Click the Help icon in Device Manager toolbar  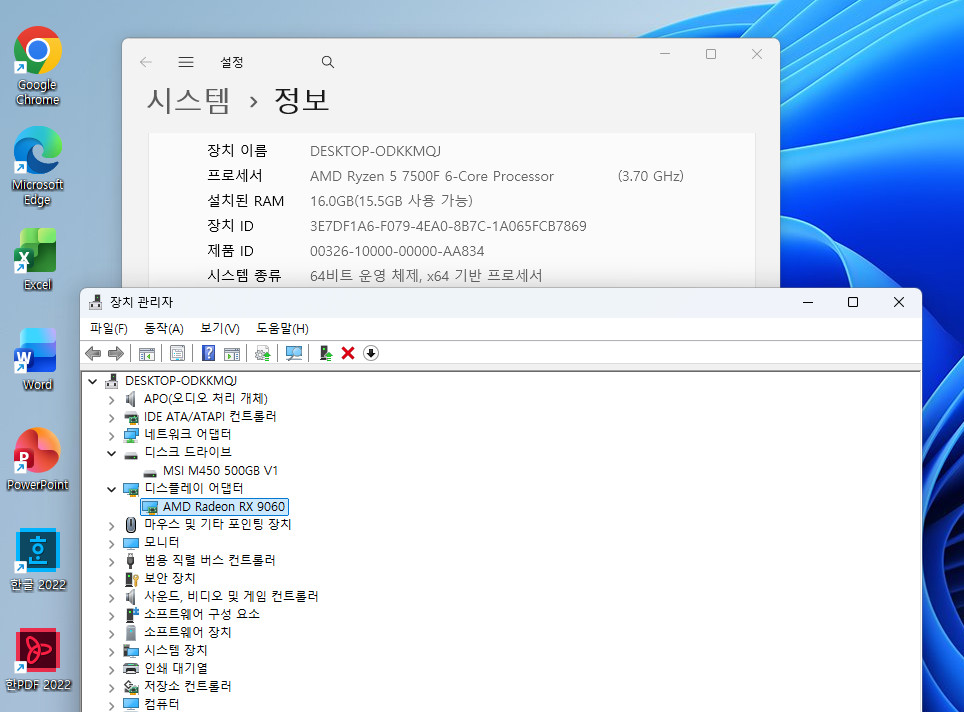tap(207, 353)
